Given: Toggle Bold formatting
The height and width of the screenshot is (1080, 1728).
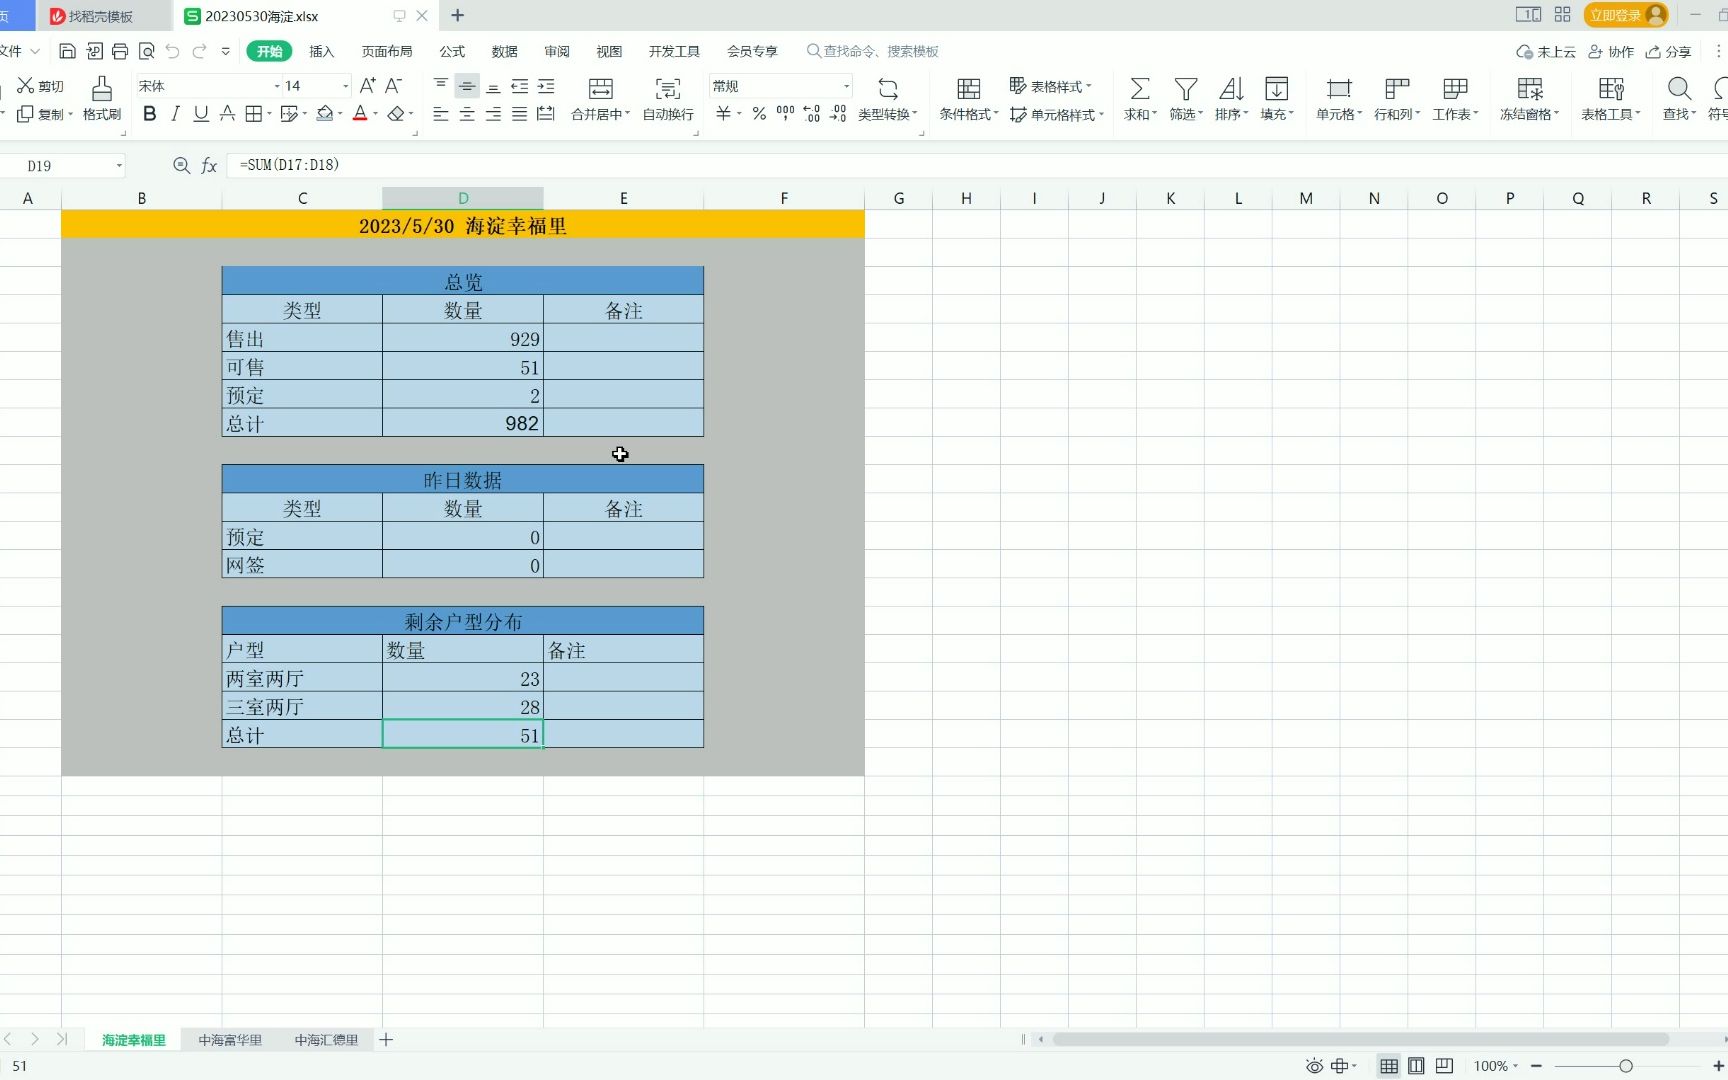Looking at the screenshot, I should pyautogui.click(x=150, y=114).
